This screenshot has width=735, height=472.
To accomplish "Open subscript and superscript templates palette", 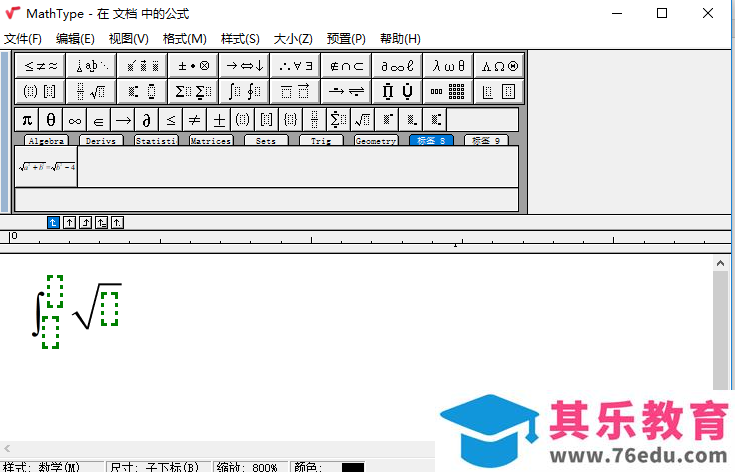I will click(x=142, y=91).
